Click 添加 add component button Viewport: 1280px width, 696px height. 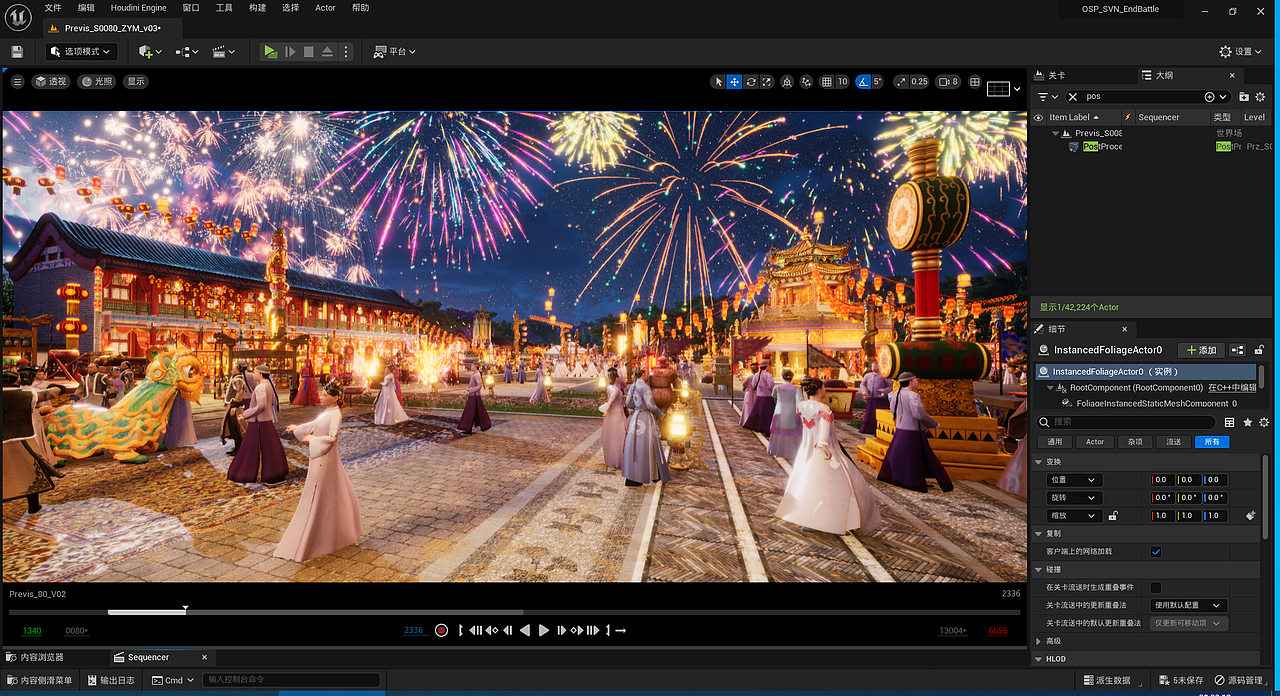click(x=1201, y=350)
